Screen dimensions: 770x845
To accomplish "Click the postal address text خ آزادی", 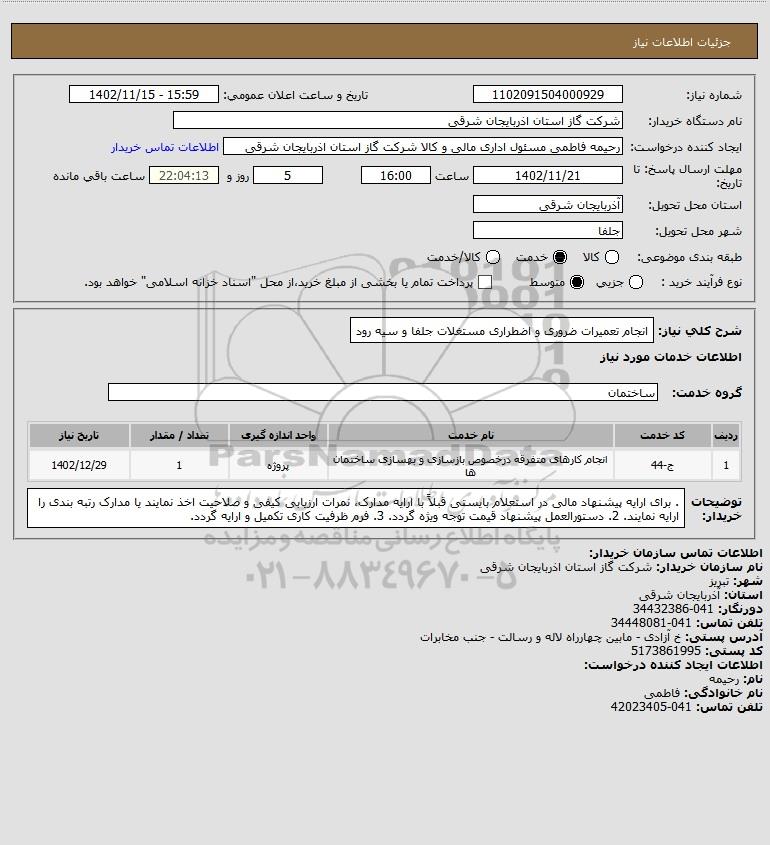I will (x=550, y=637).
